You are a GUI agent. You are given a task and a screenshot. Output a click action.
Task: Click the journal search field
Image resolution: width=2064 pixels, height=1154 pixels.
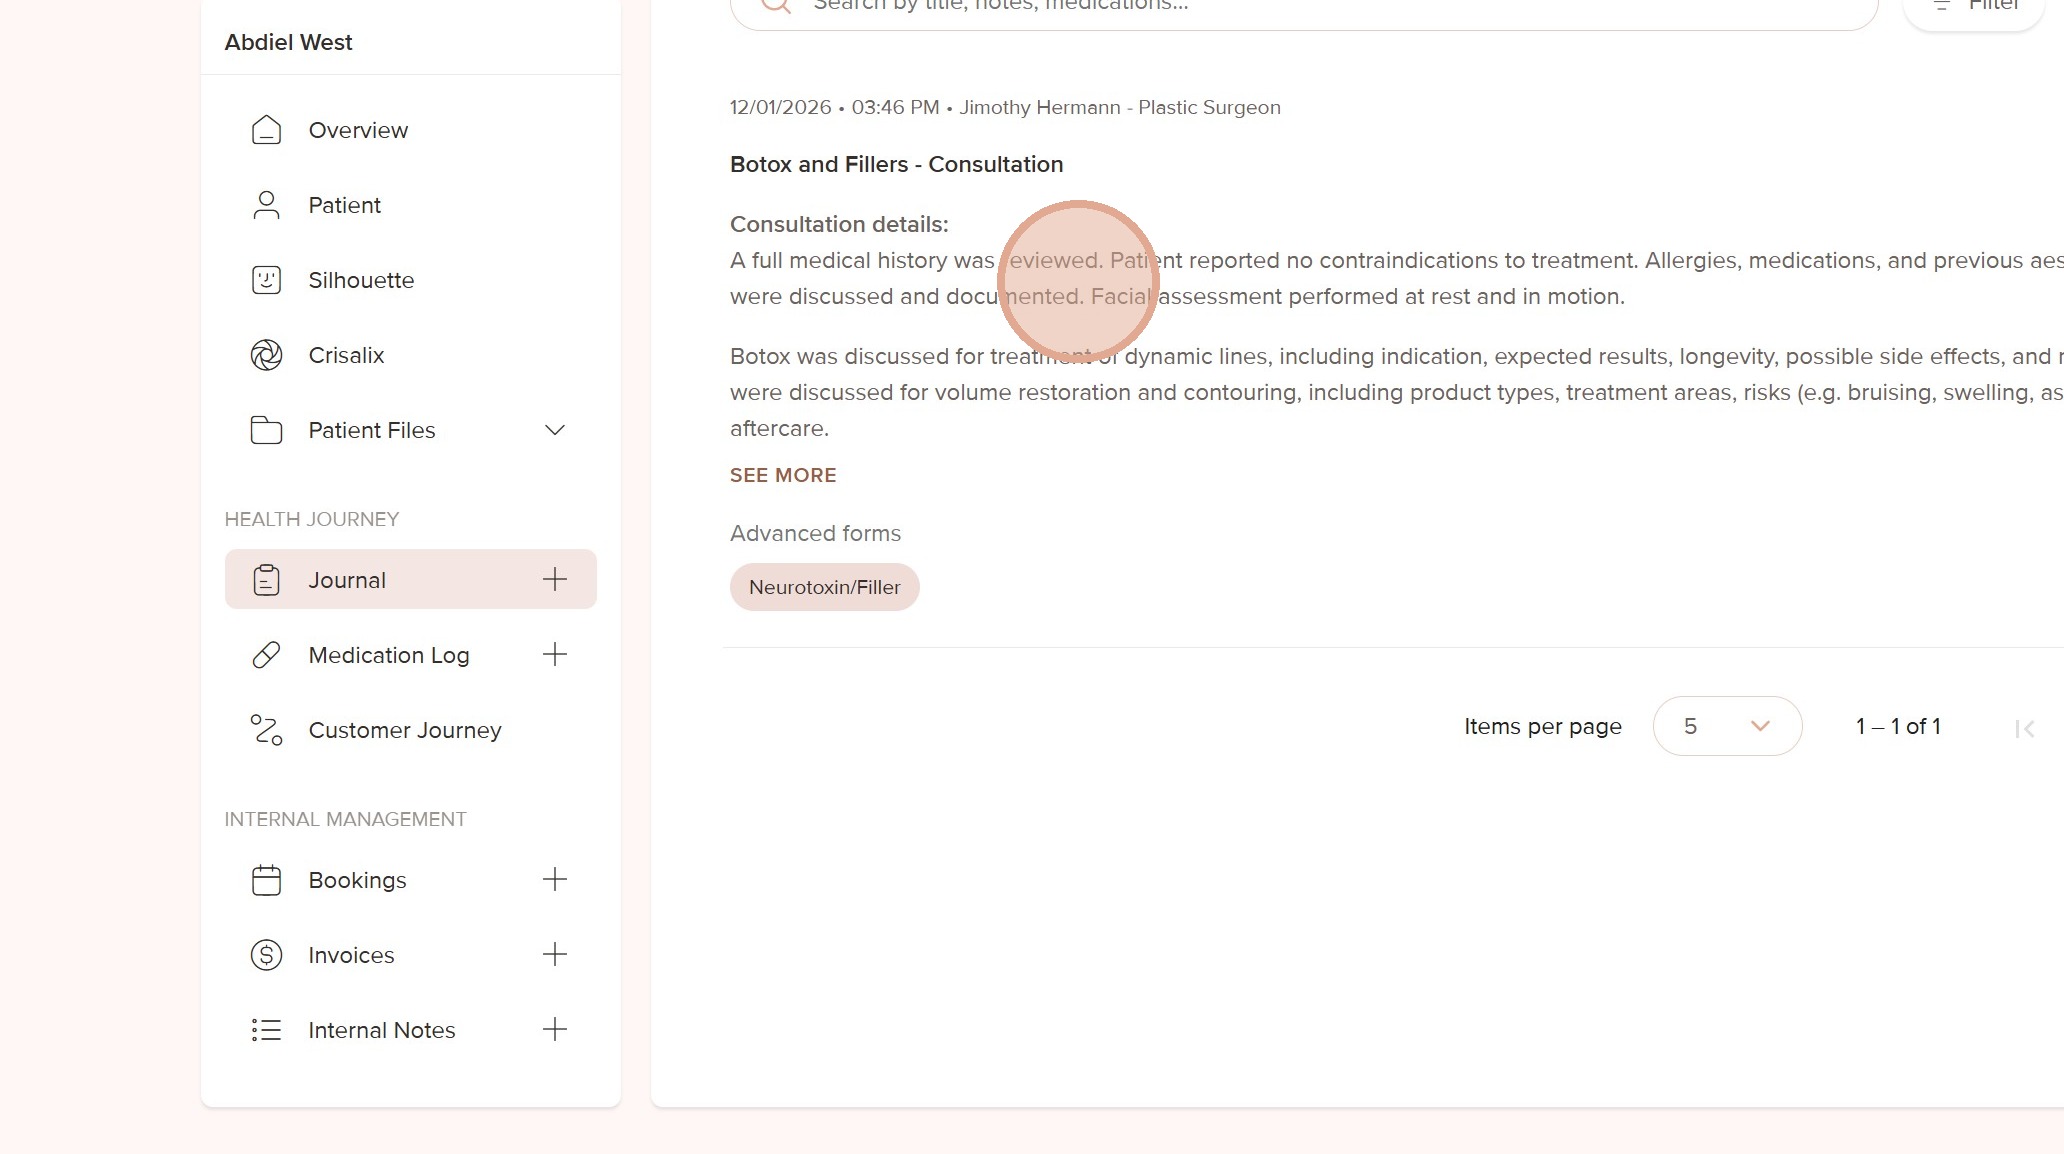coord(1300,8)
